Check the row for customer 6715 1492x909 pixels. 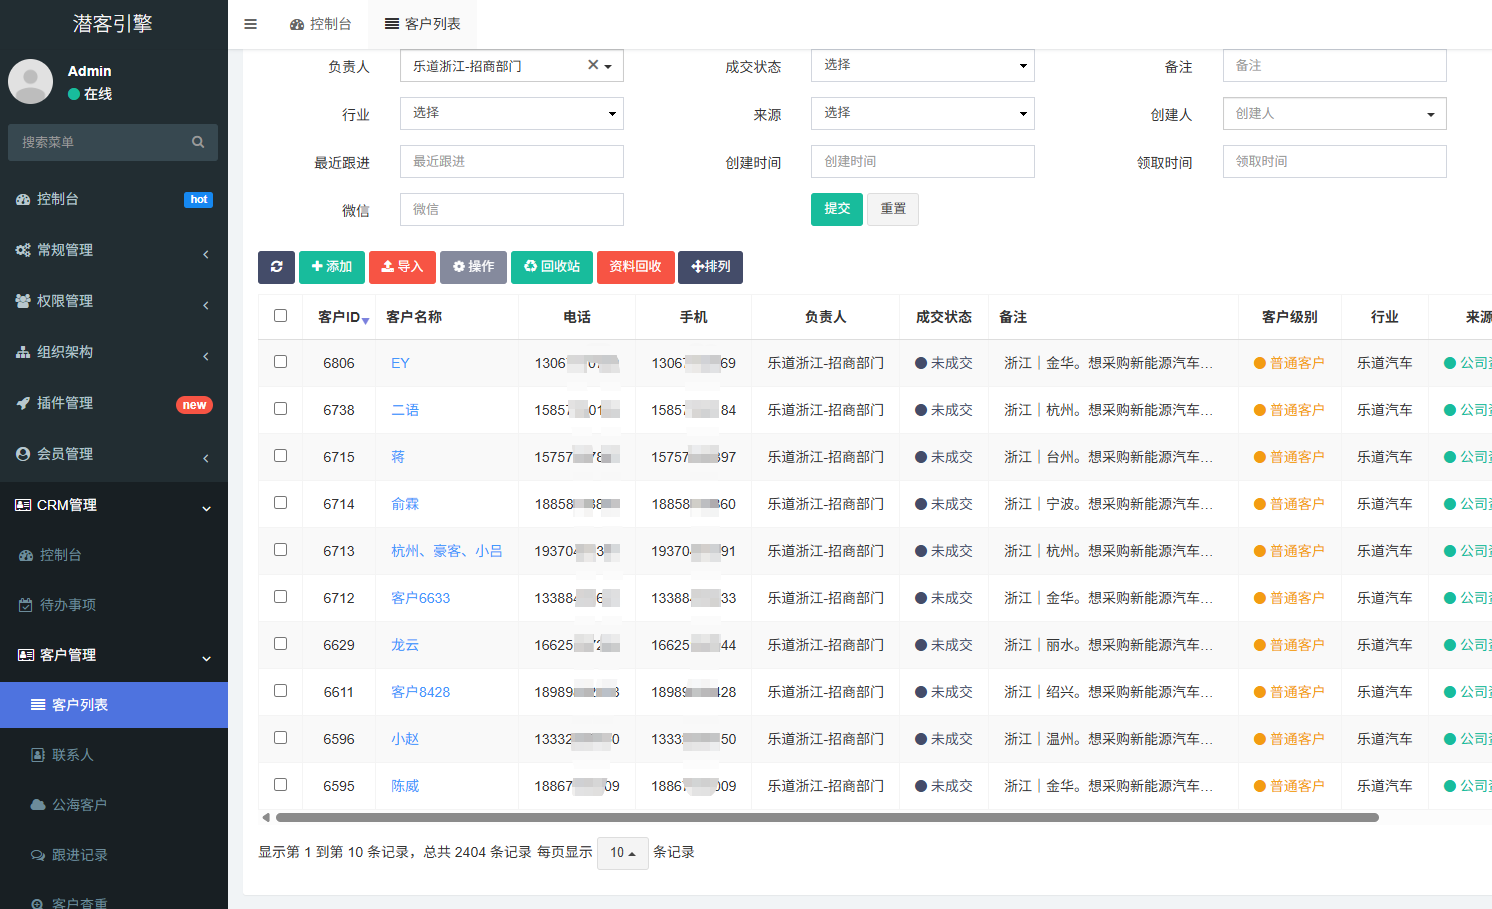click(x=280, y=456)
